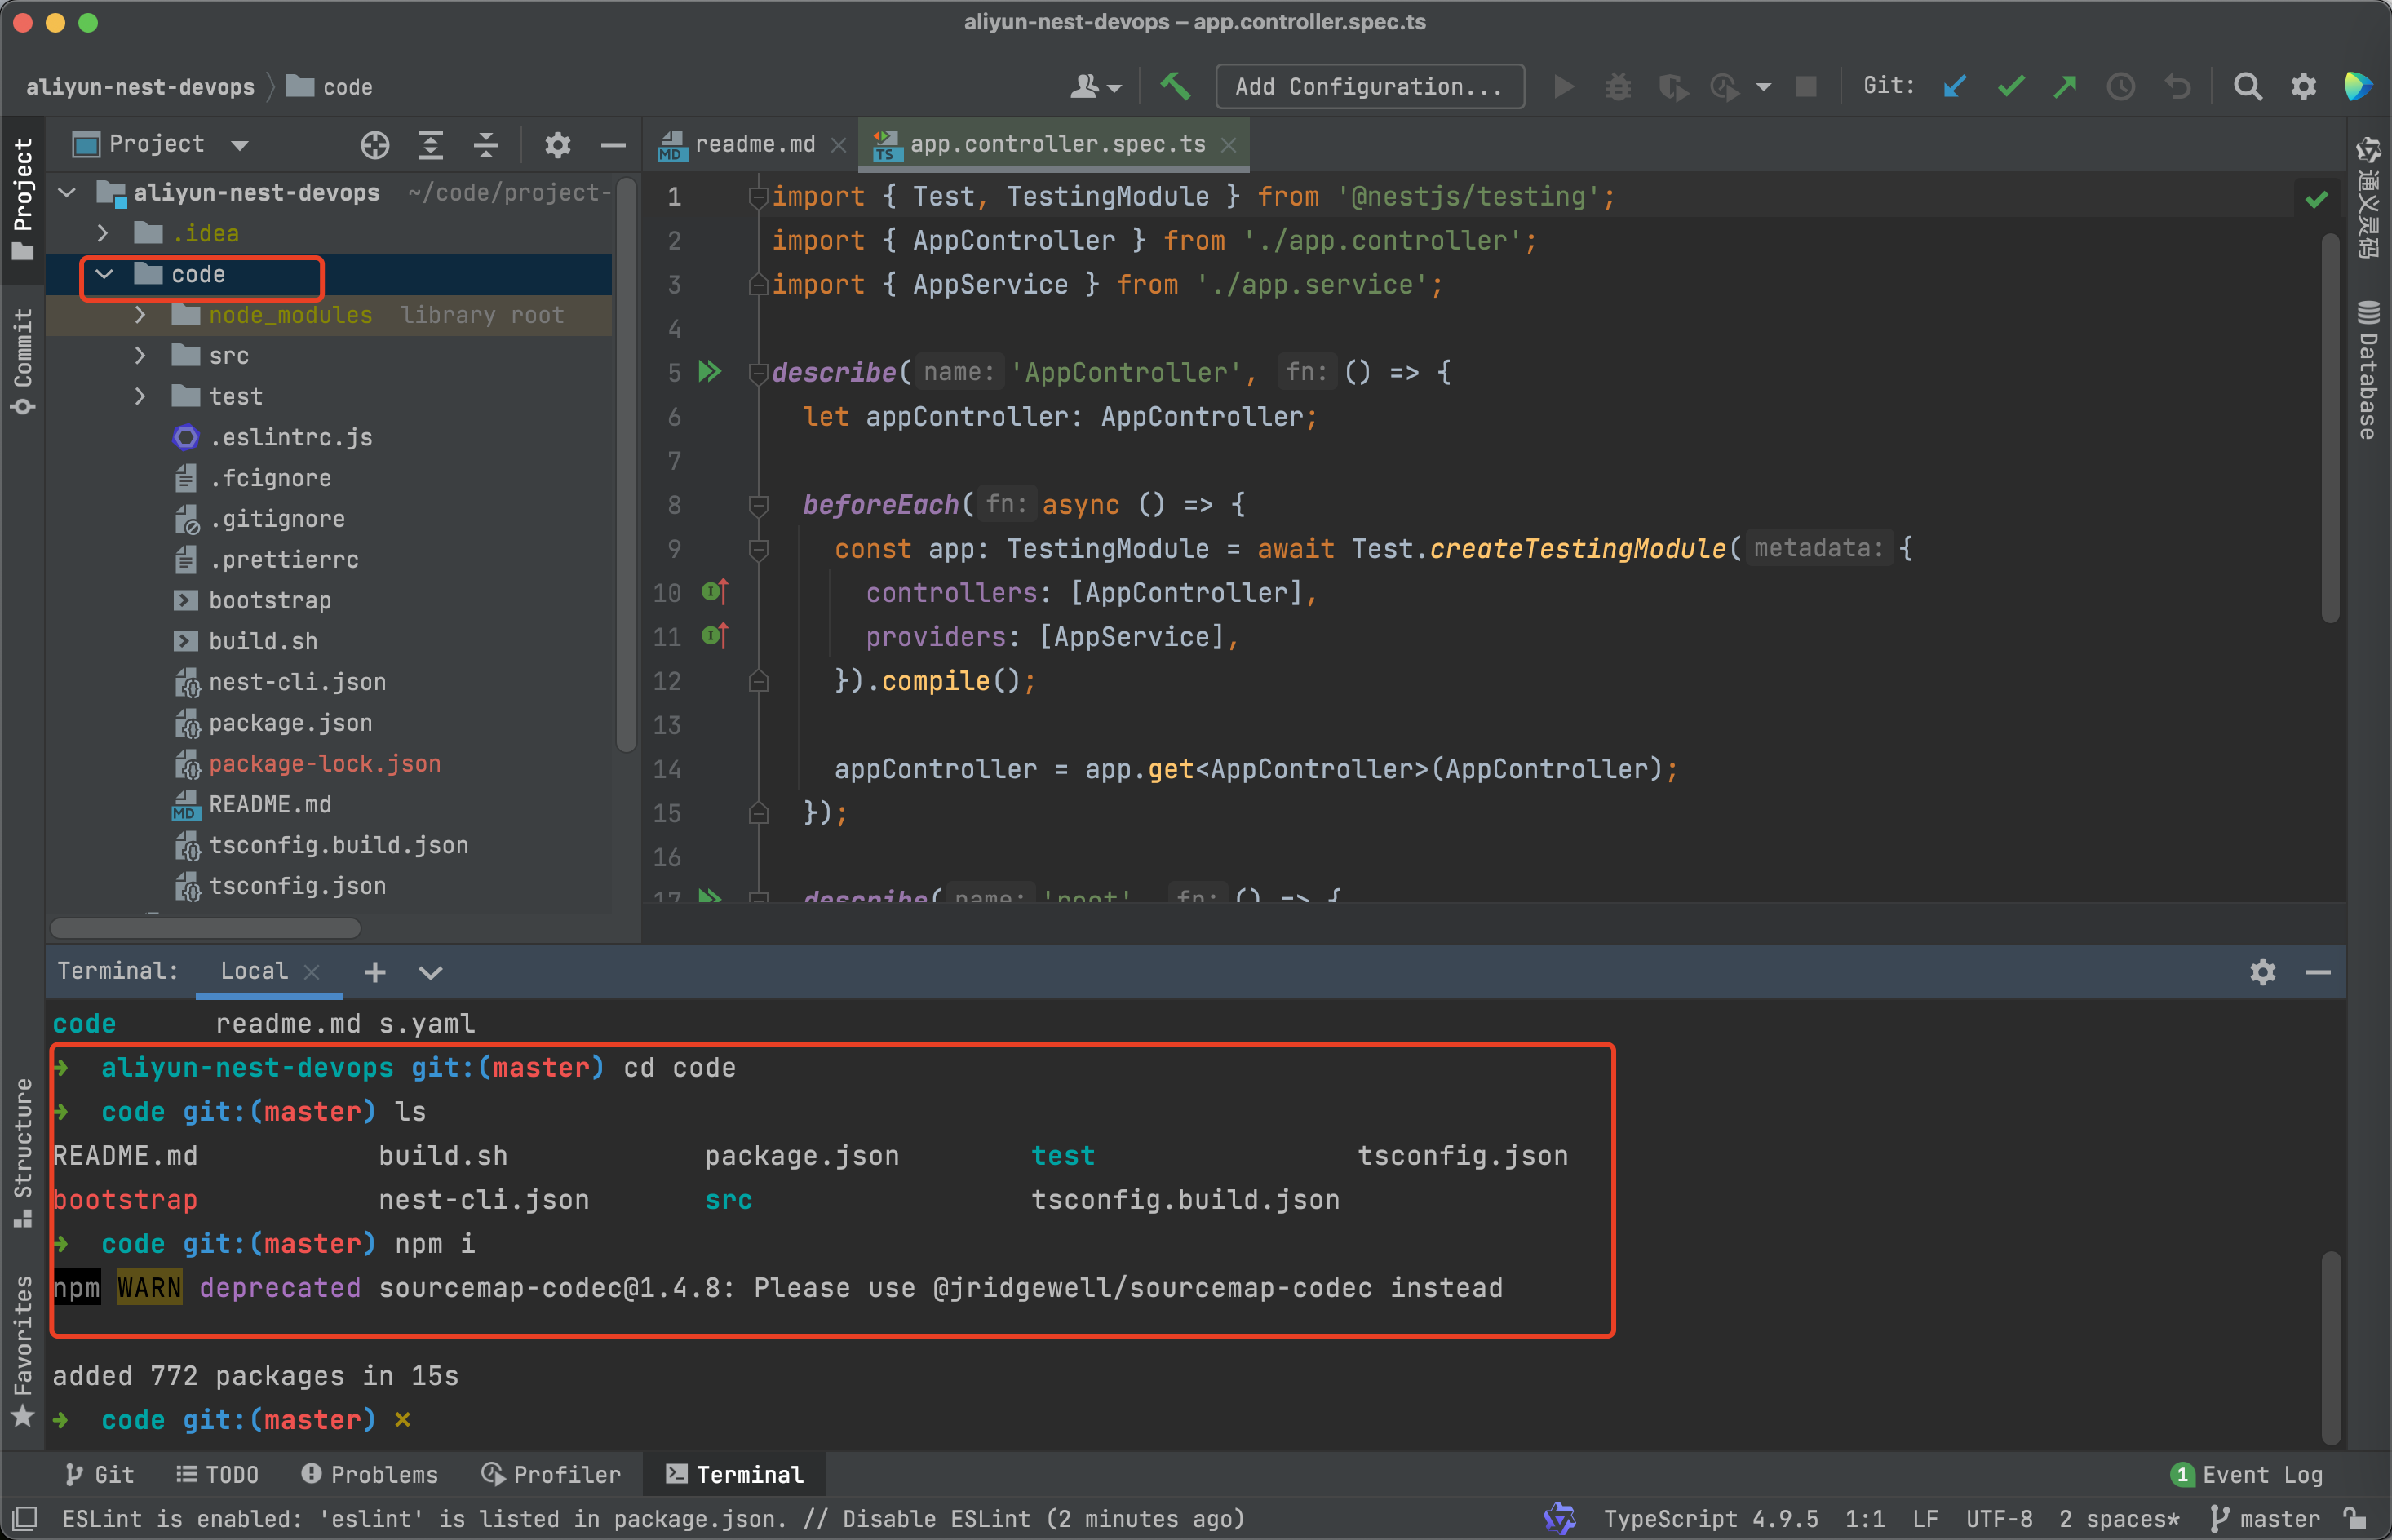Open Search Everywhere magnifier

[x=2247, y=87]
